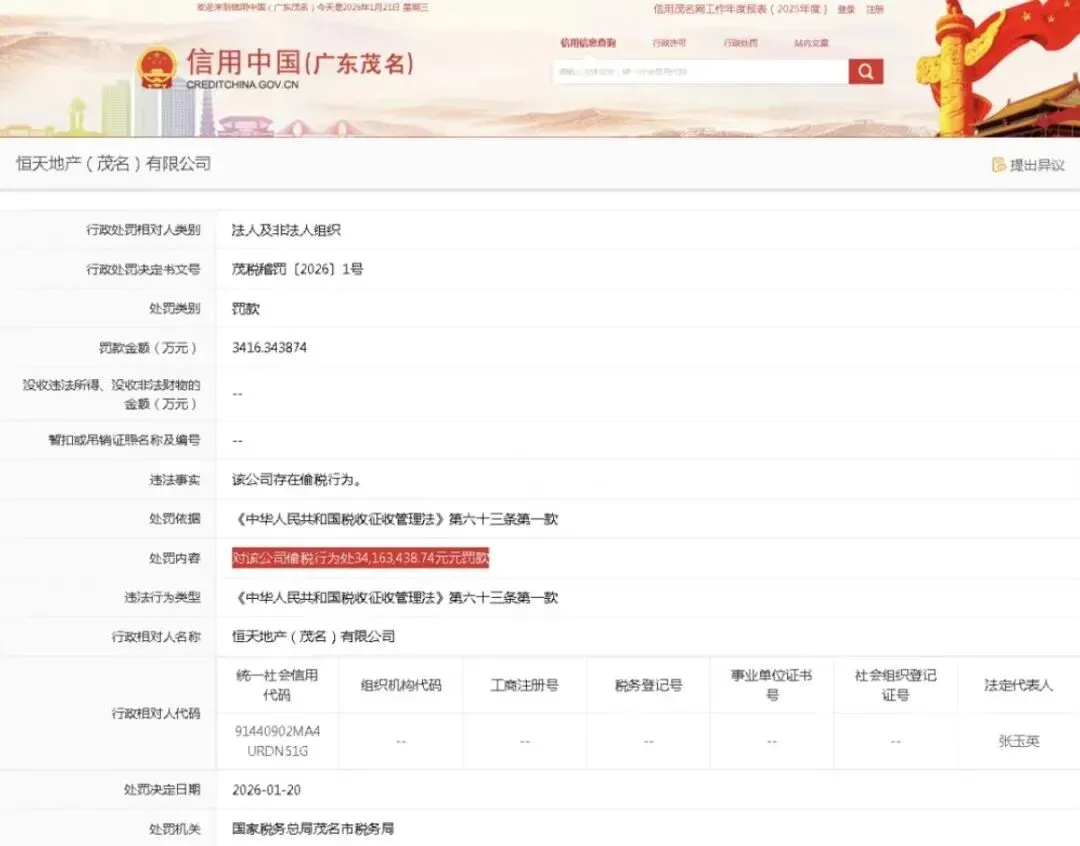
Task: Click the 注册 register link
Action: click(875, 9)
